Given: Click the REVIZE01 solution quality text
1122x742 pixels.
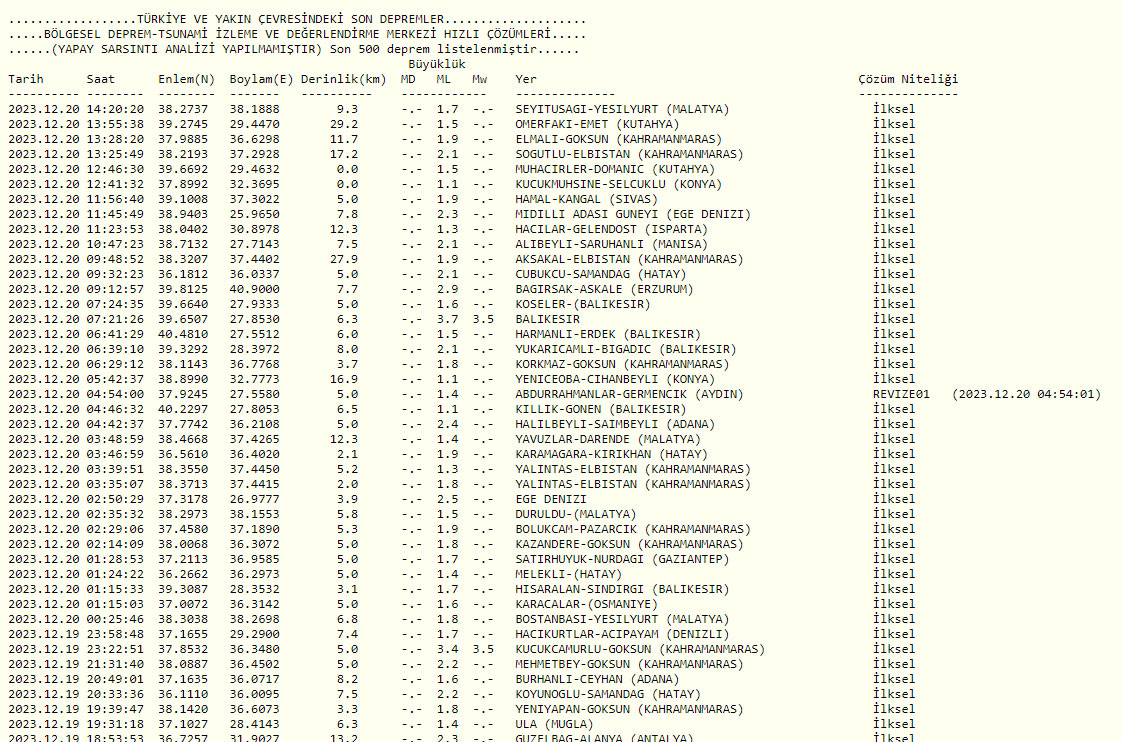Looking at the screenshot, I should coord(900,394).
